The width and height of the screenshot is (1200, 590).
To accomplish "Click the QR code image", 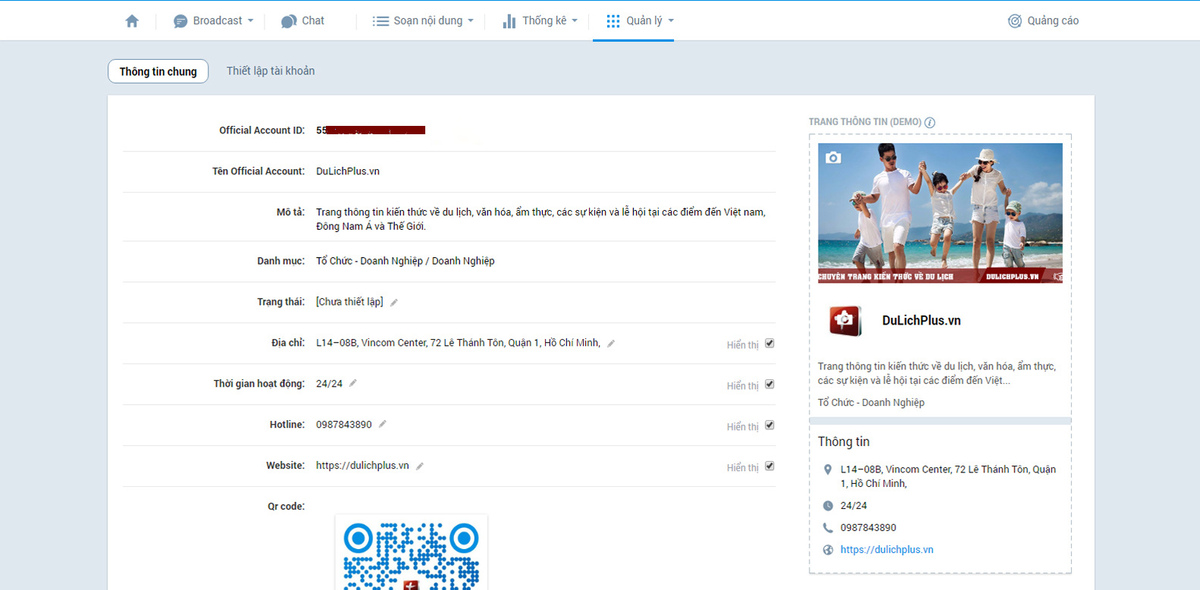I will click(411, 552).
